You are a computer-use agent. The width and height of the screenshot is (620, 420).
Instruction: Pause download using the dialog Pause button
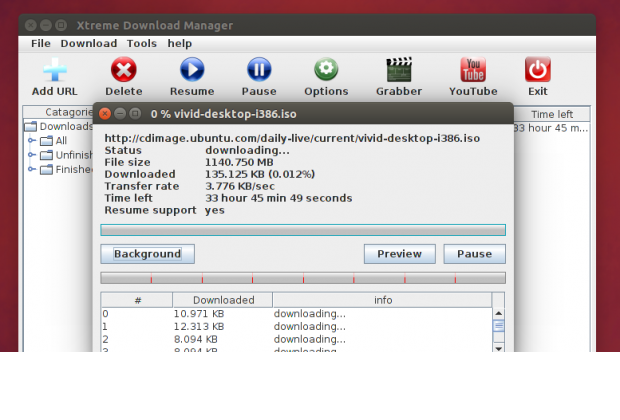click(x=474, y=254)
